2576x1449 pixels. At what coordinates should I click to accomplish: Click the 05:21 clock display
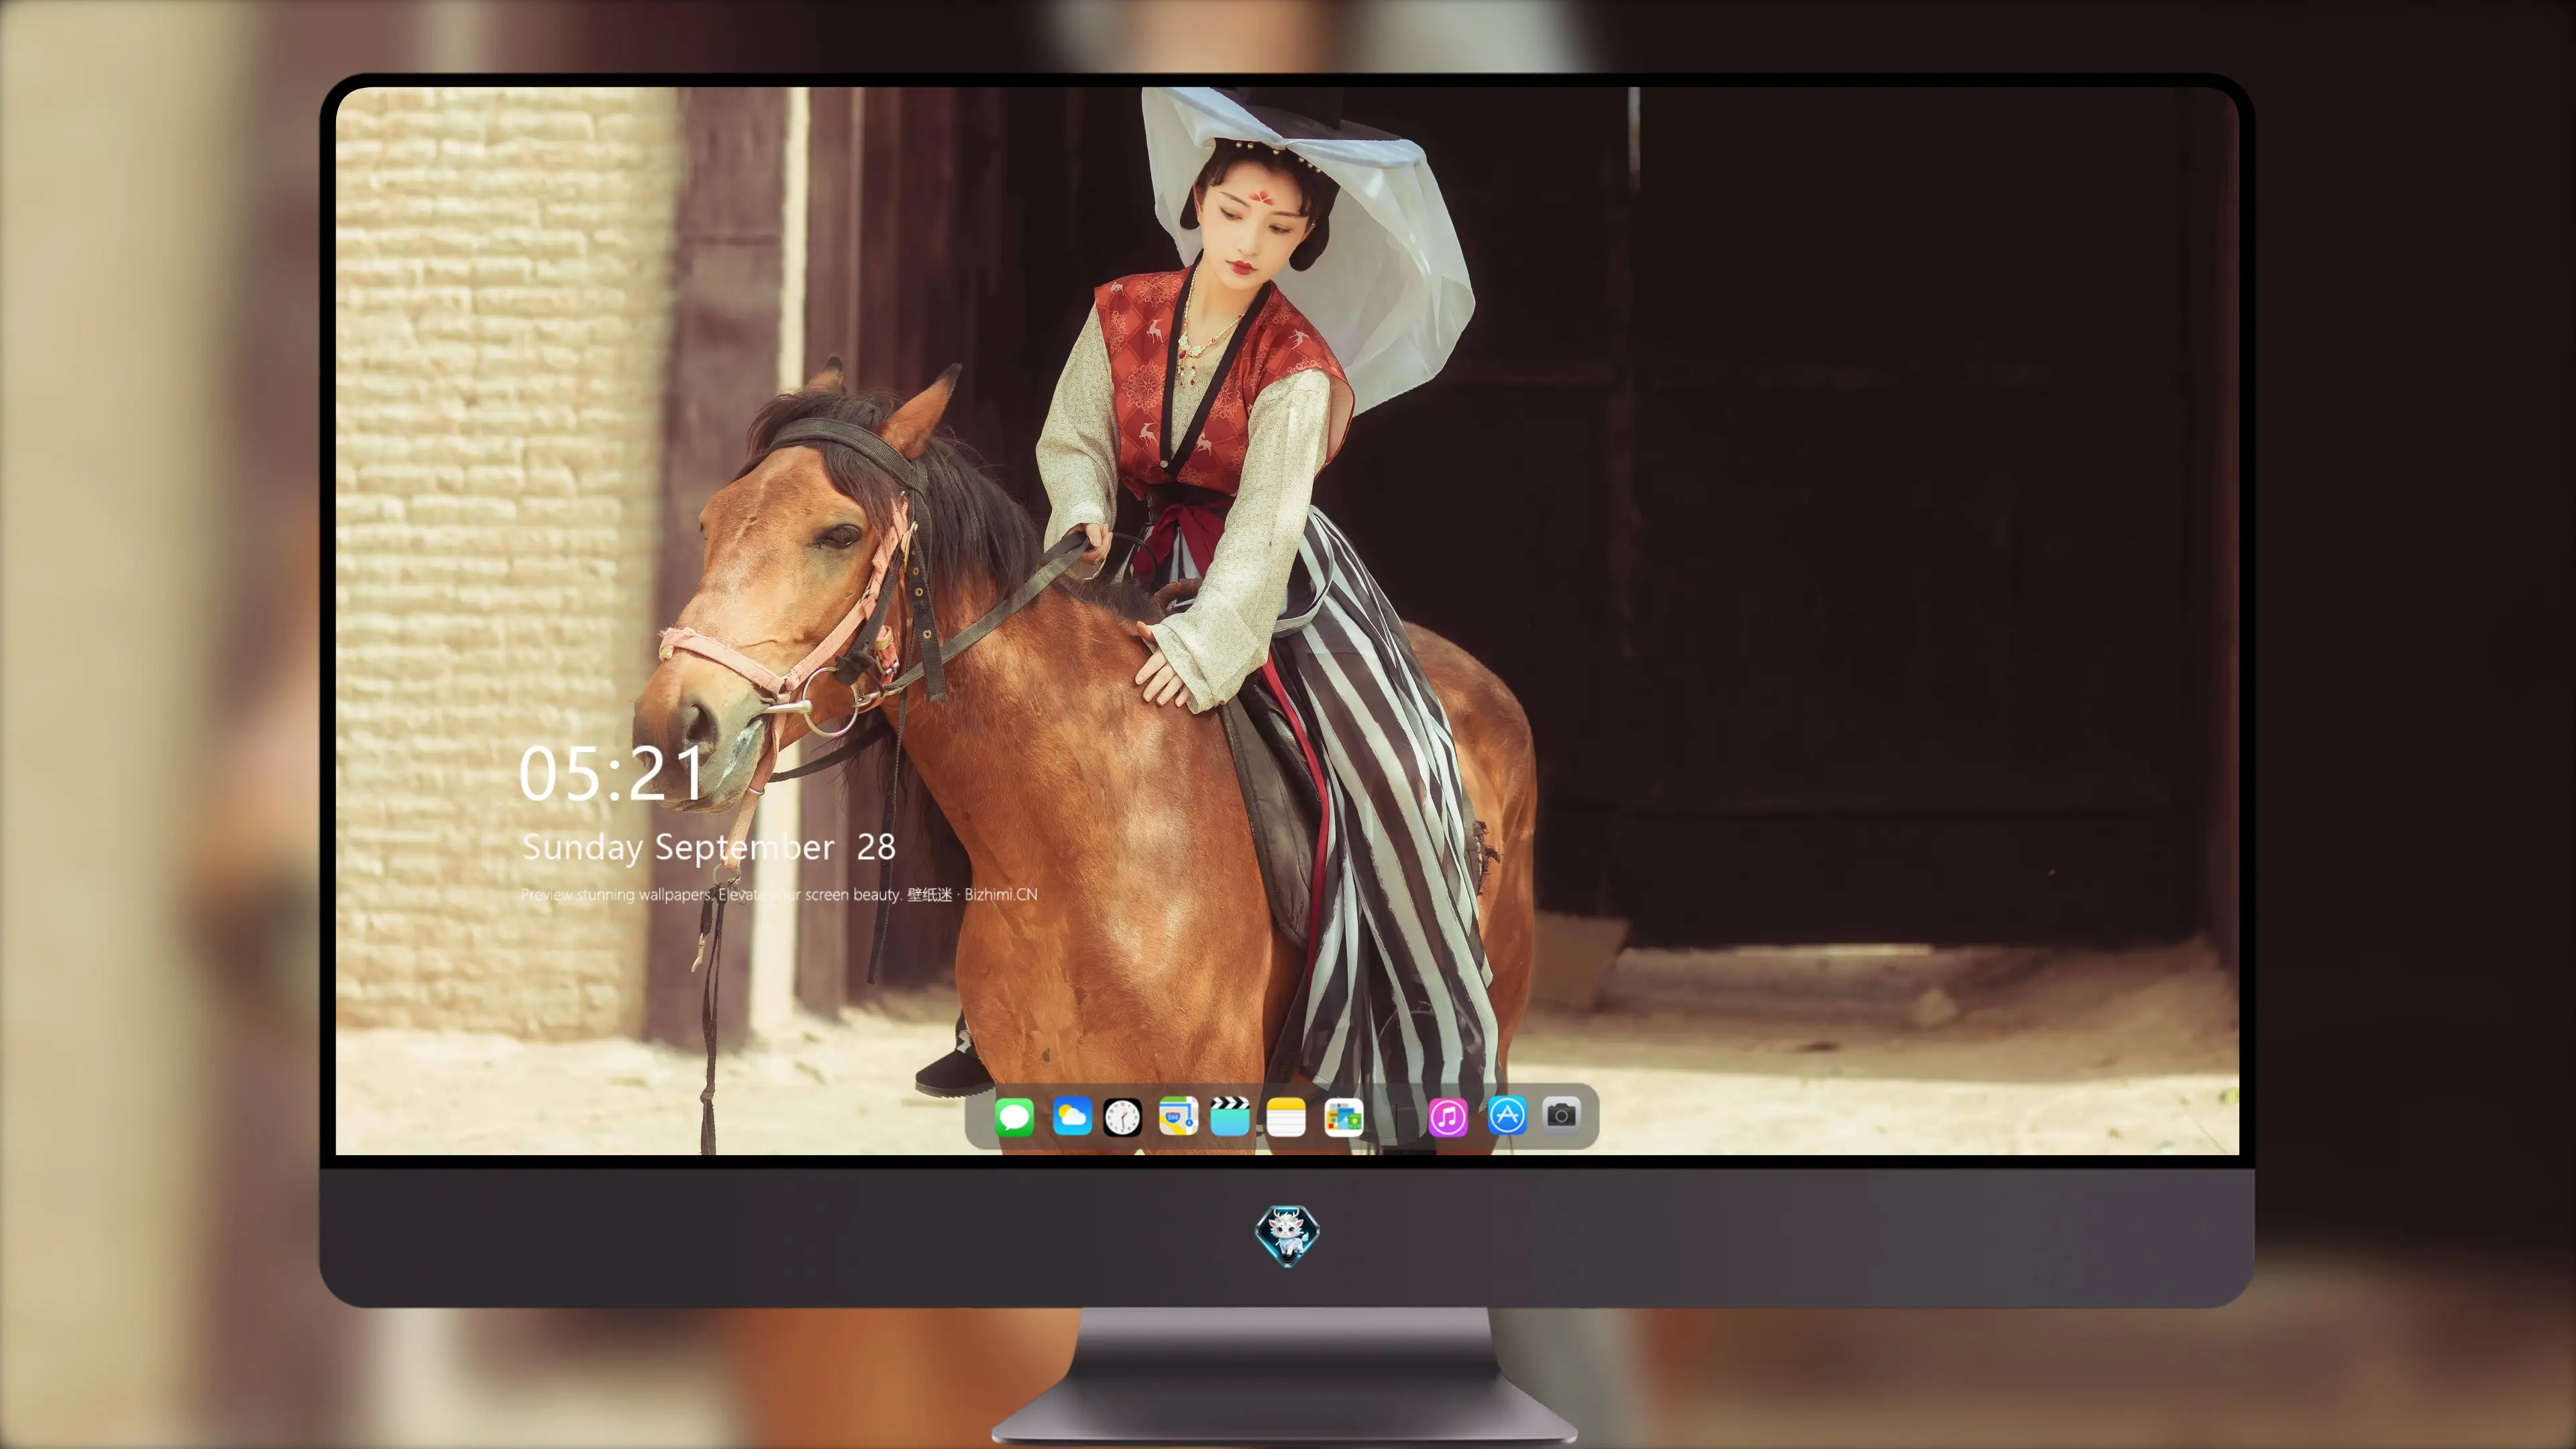(x=611, y=773)
